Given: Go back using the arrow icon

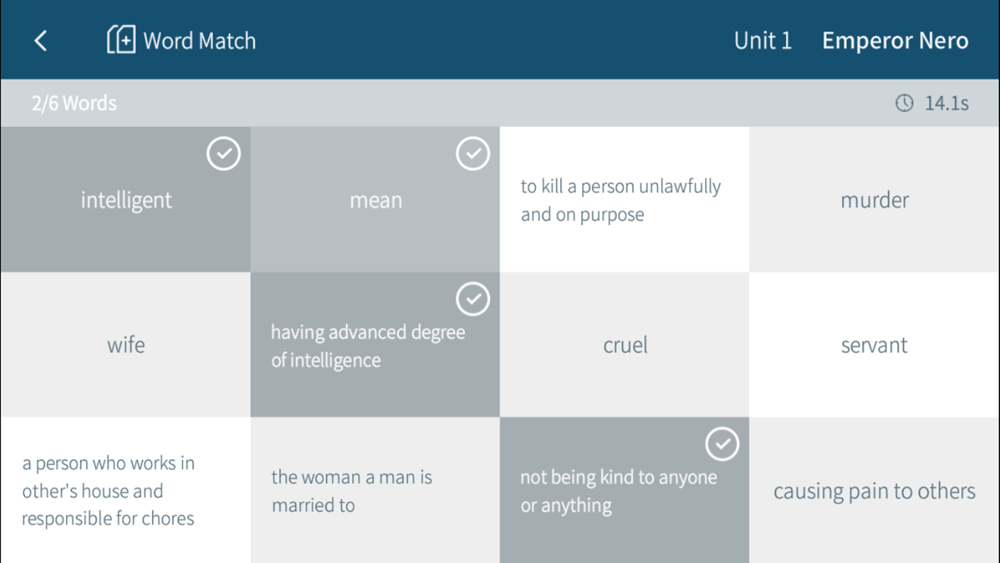Looking at the screenshot, I should coord(40,41).
